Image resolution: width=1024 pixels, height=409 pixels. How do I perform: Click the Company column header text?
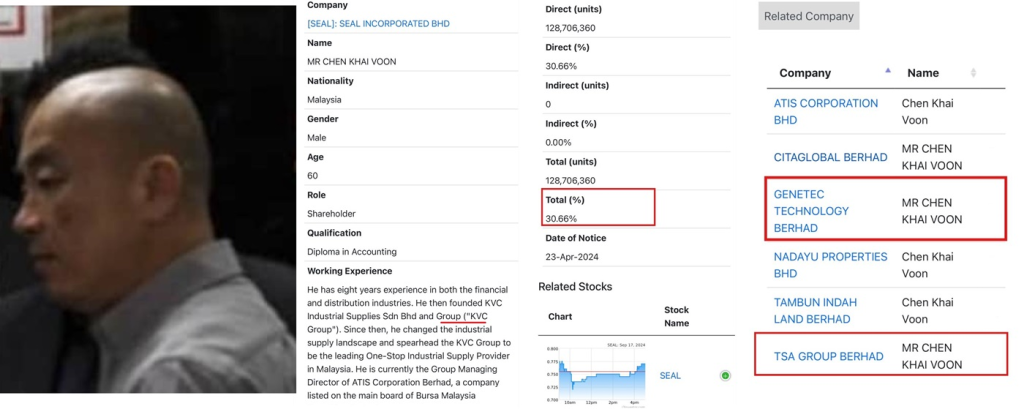point(805,73)
